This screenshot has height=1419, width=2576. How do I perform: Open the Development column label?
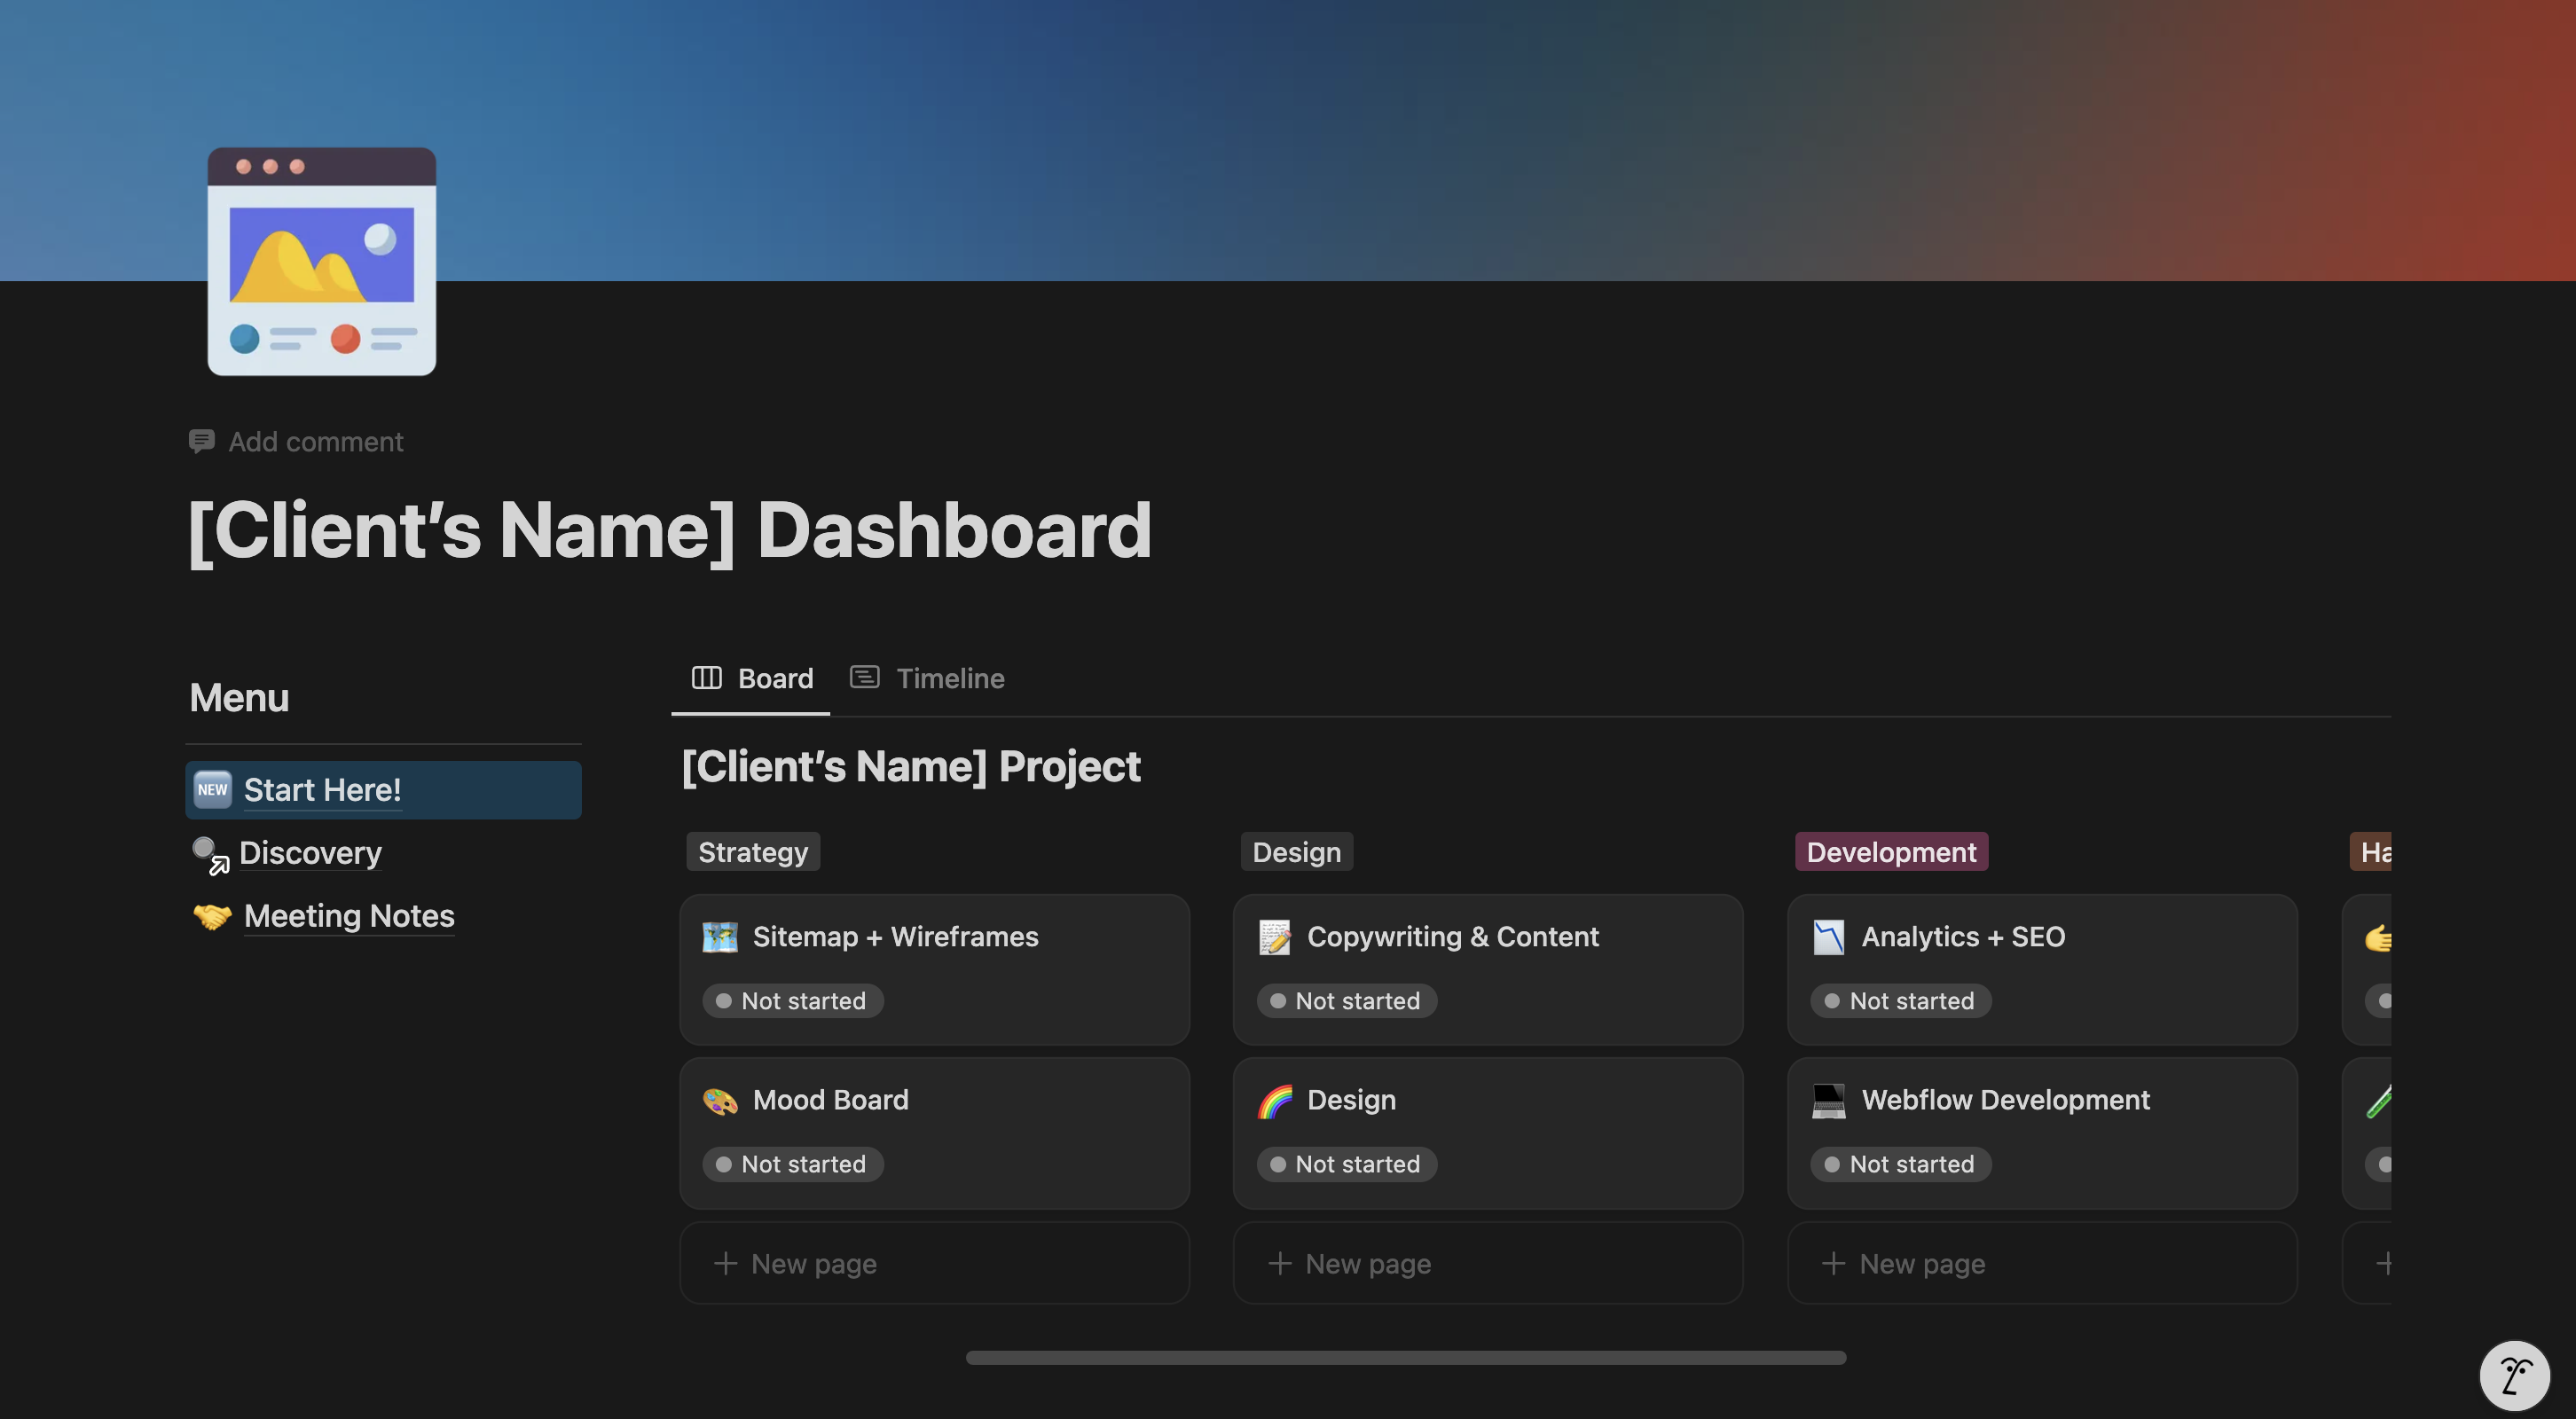(1890, 851)
